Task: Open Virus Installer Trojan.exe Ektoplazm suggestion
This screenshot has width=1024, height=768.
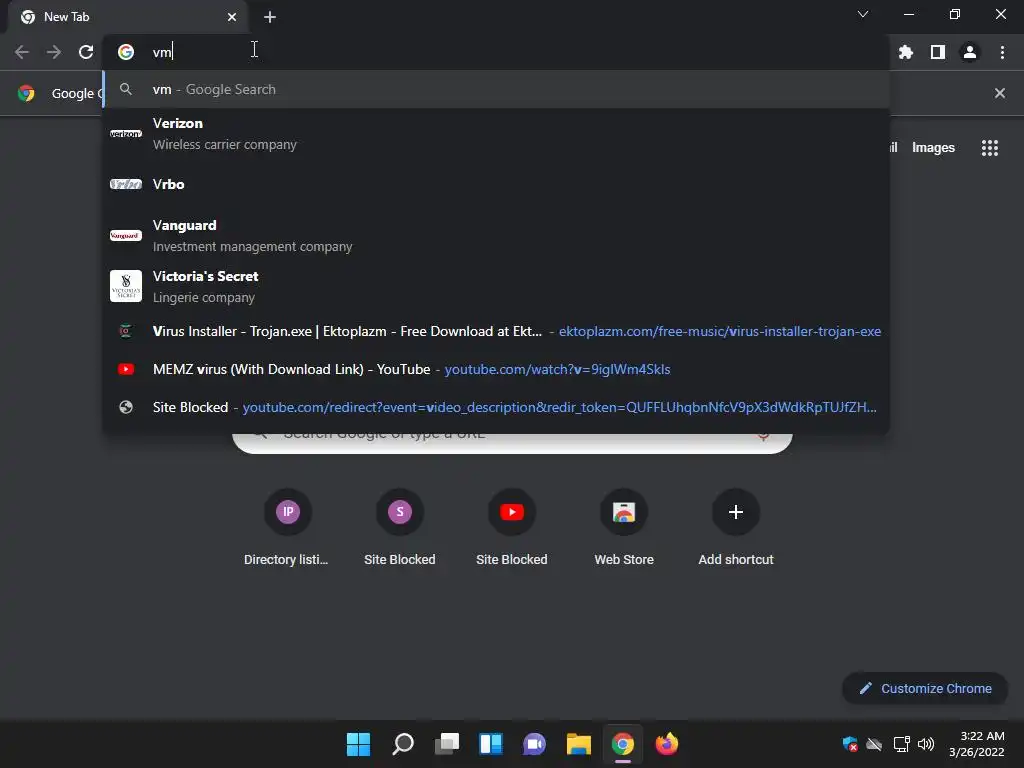Action: click(496, 332)
